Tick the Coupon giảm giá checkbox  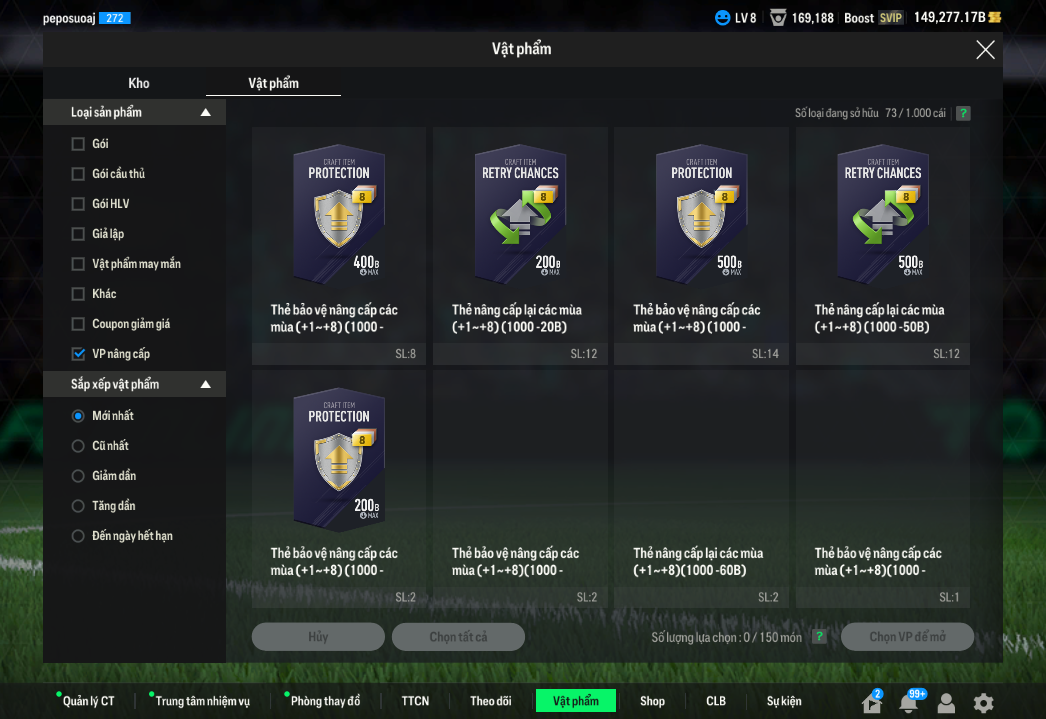(x=78, y=324)
